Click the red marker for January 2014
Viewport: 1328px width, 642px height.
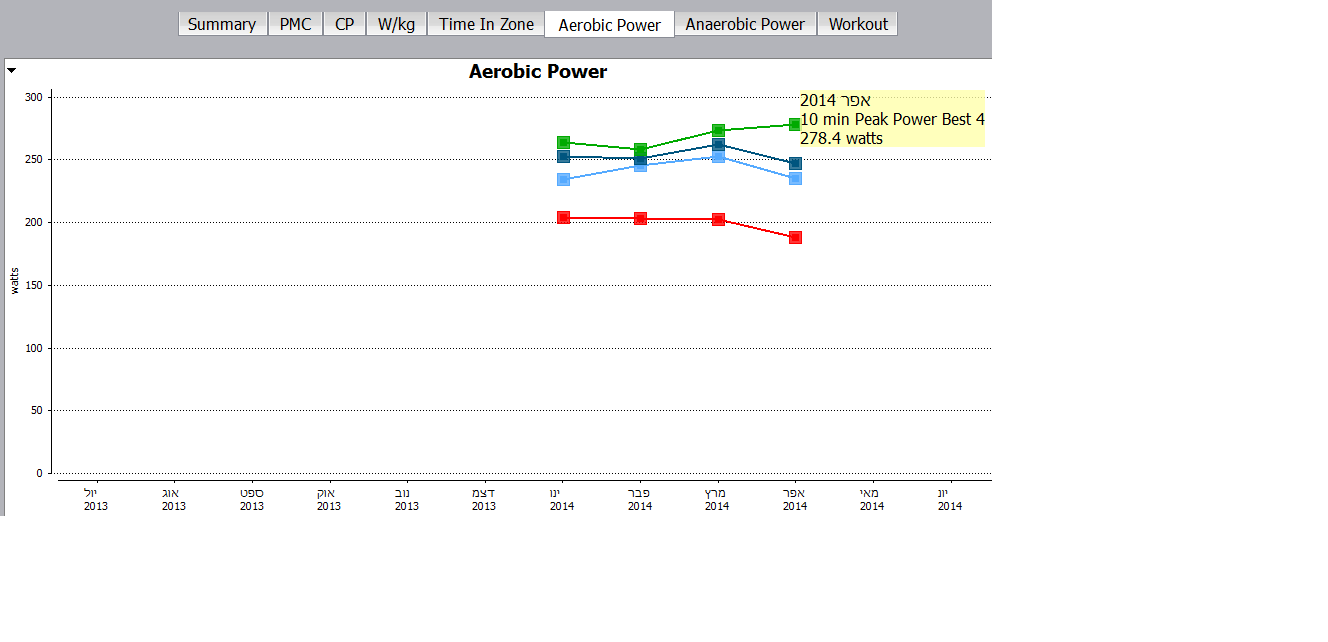click(563, 217)
